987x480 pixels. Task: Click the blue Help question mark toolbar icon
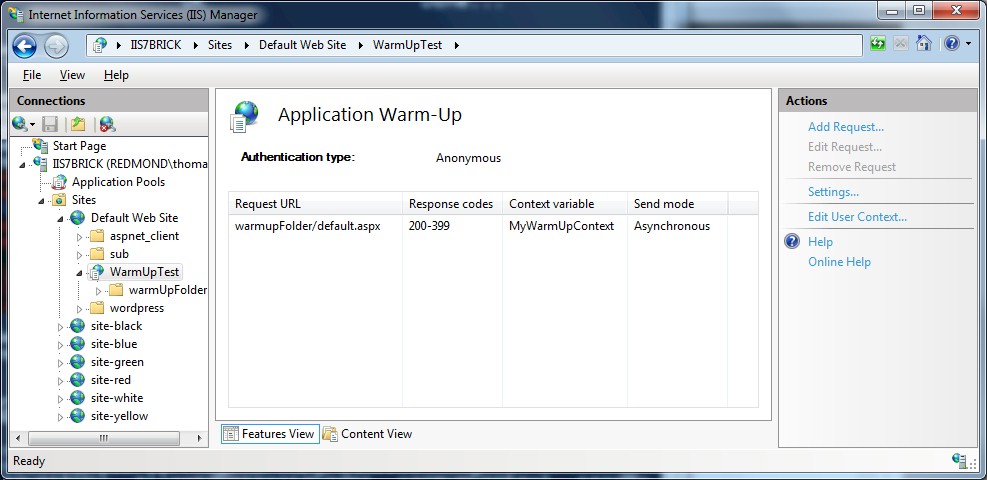coord(951,43)
